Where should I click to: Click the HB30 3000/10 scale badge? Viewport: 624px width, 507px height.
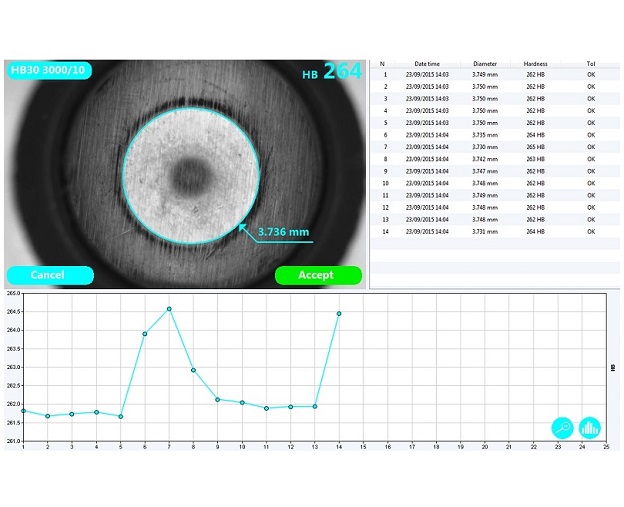tap(46, 71)
